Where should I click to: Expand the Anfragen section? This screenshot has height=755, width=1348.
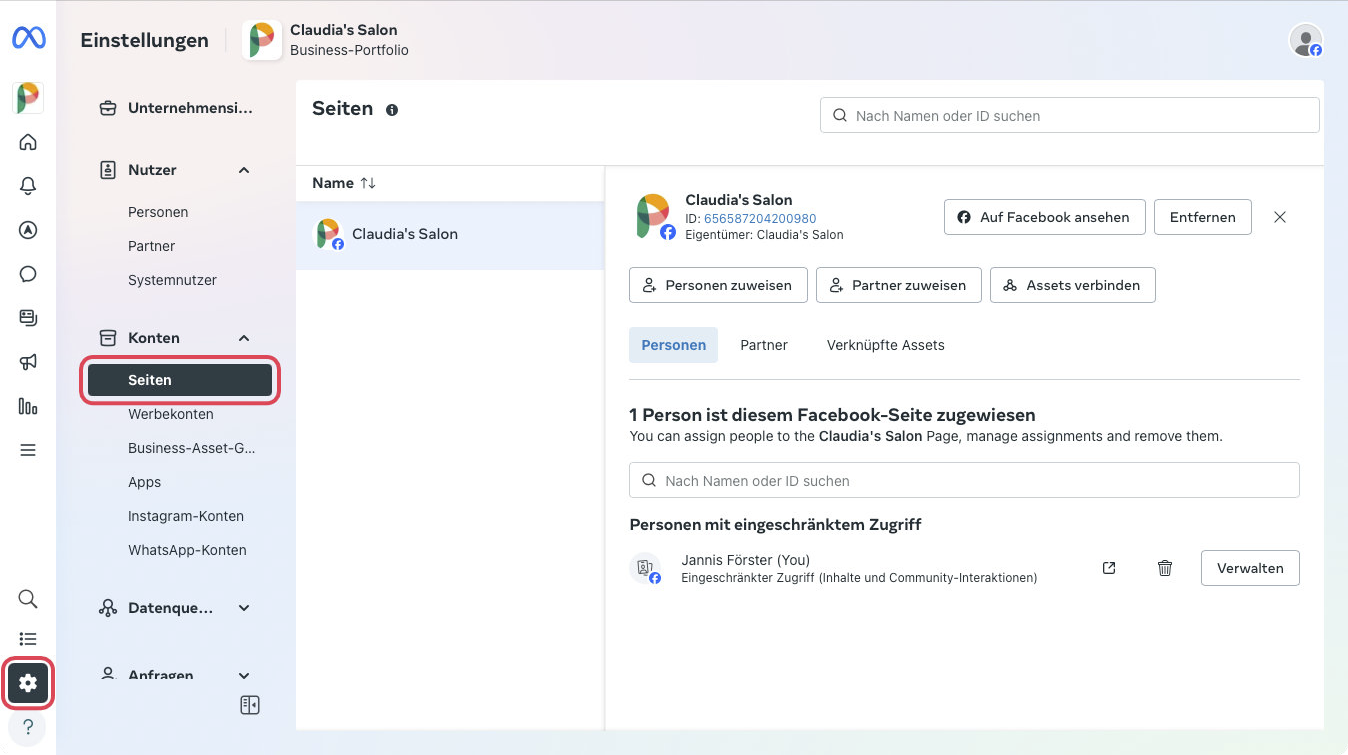(244, 676)
